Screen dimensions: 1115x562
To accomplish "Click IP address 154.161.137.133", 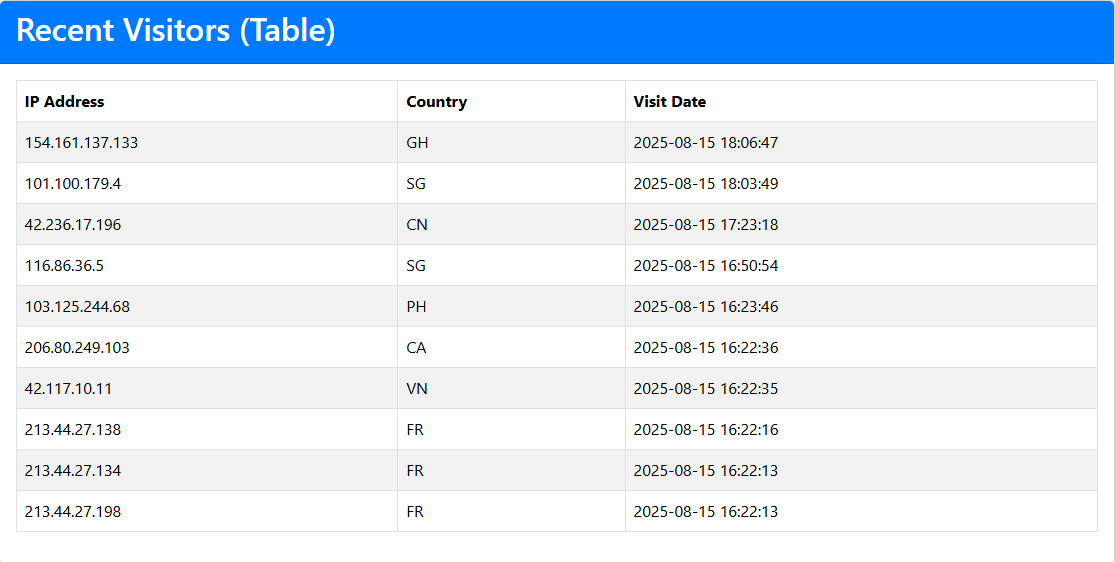I will coord(81,143).
